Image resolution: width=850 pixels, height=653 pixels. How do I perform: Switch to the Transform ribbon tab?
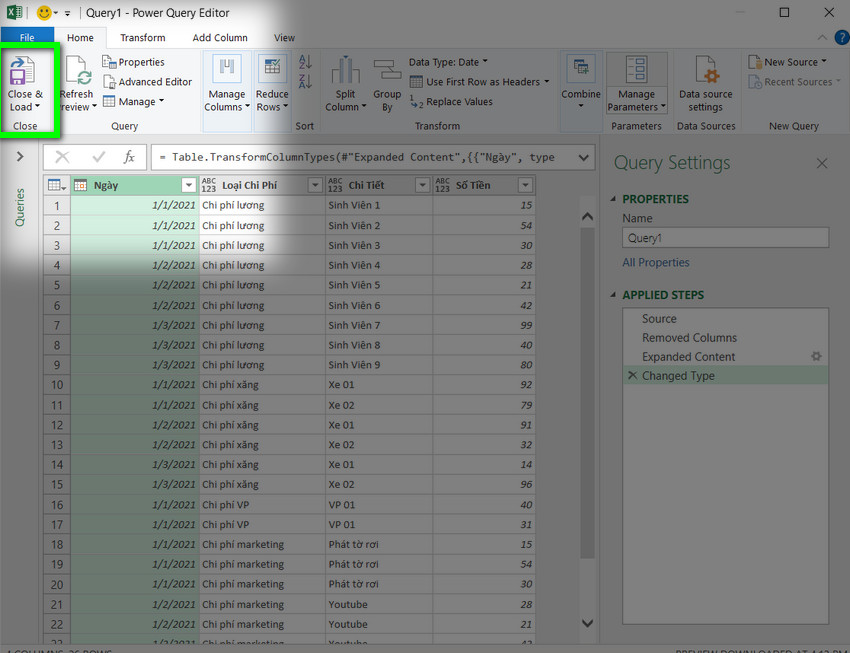point(143,38)
